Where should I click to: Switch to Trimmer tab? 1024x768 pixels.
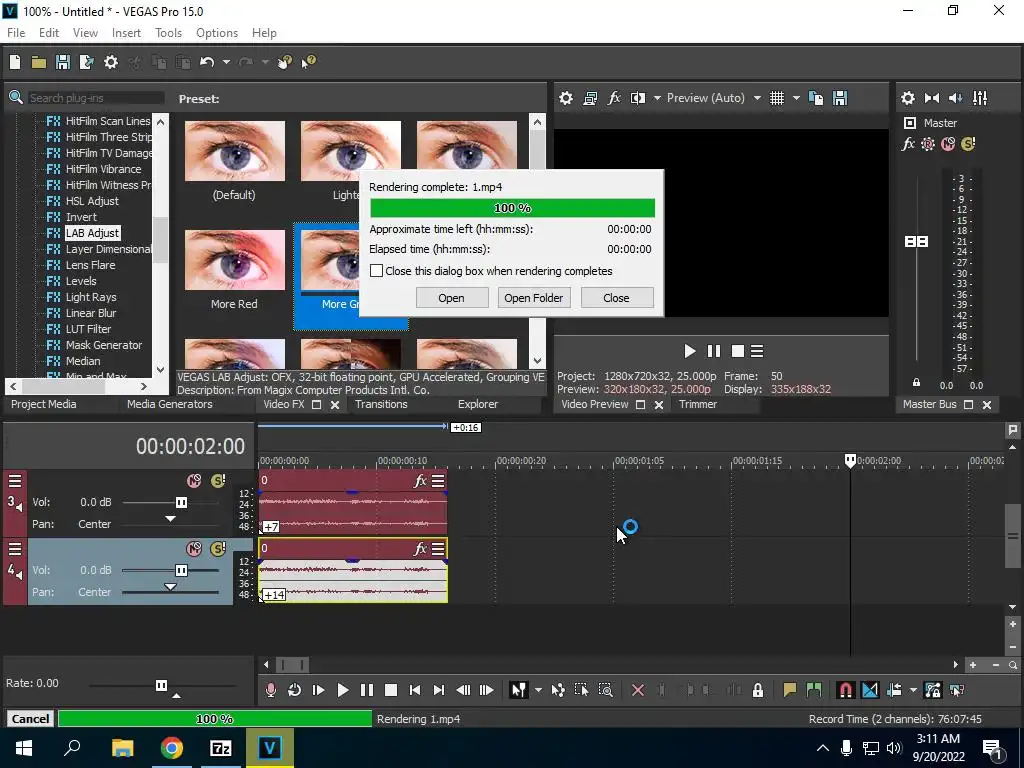pos(697,404)
